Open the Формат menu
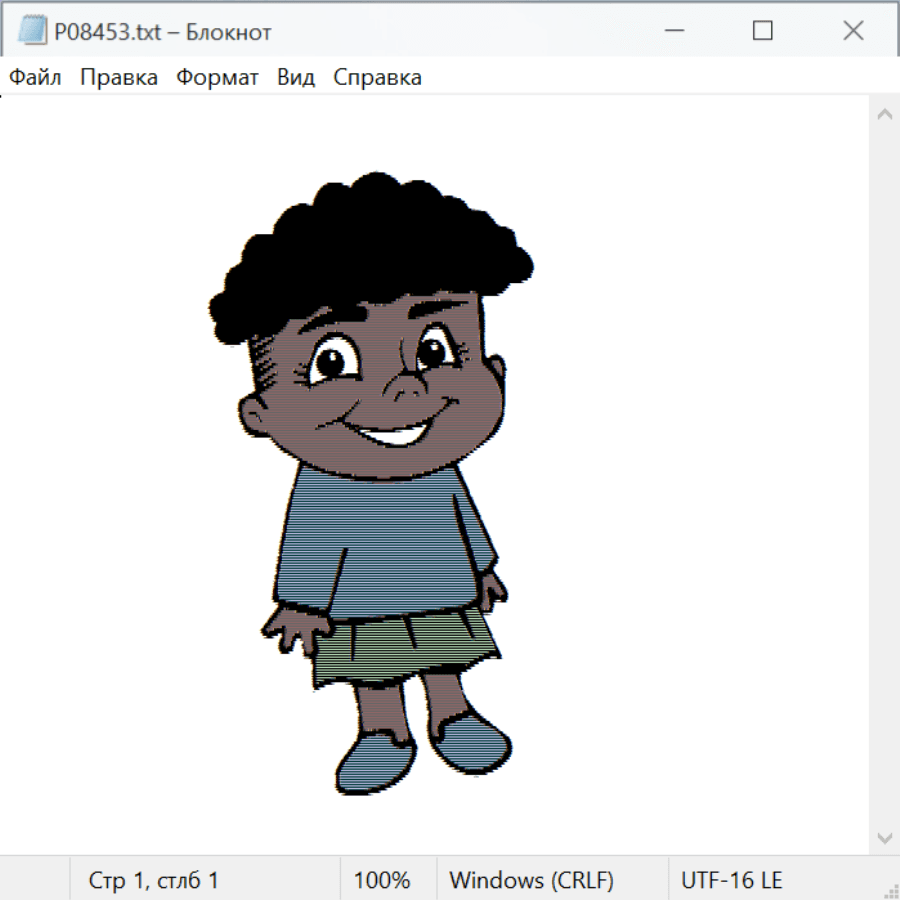 217,78
